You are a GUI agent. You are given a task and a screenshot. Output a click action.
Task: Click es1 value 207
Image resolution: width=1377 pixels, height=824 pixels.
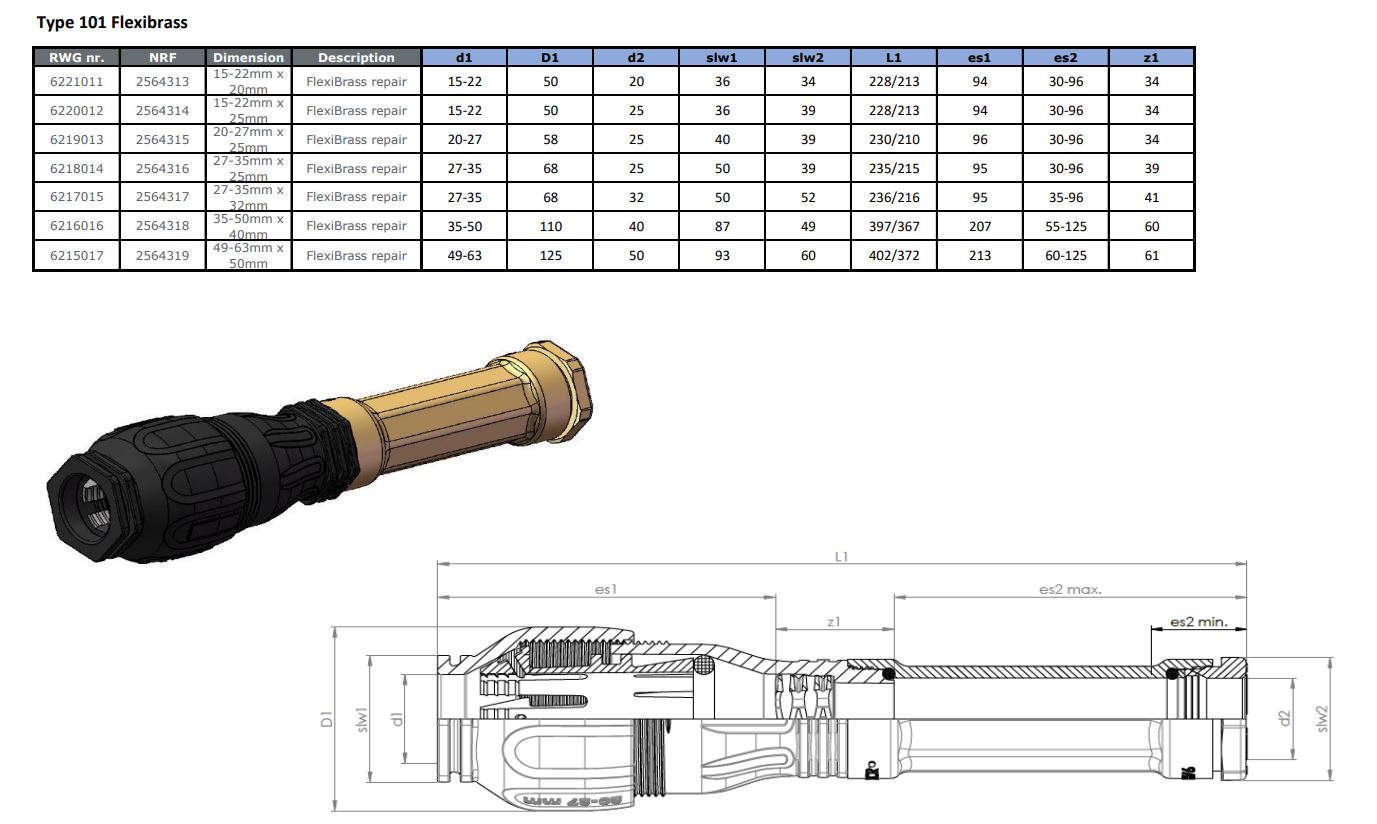coord(980,227)
